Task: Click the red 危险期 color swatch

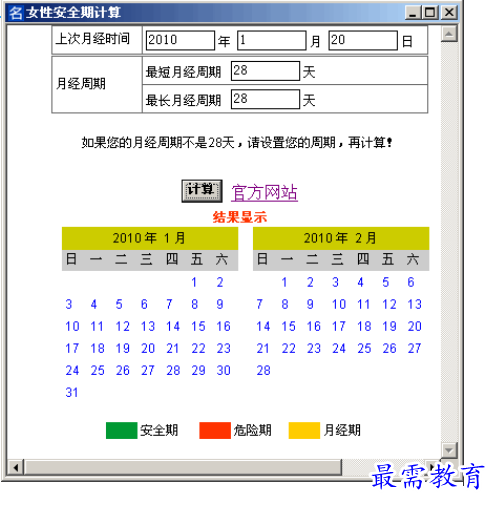Action: [215, 430]
